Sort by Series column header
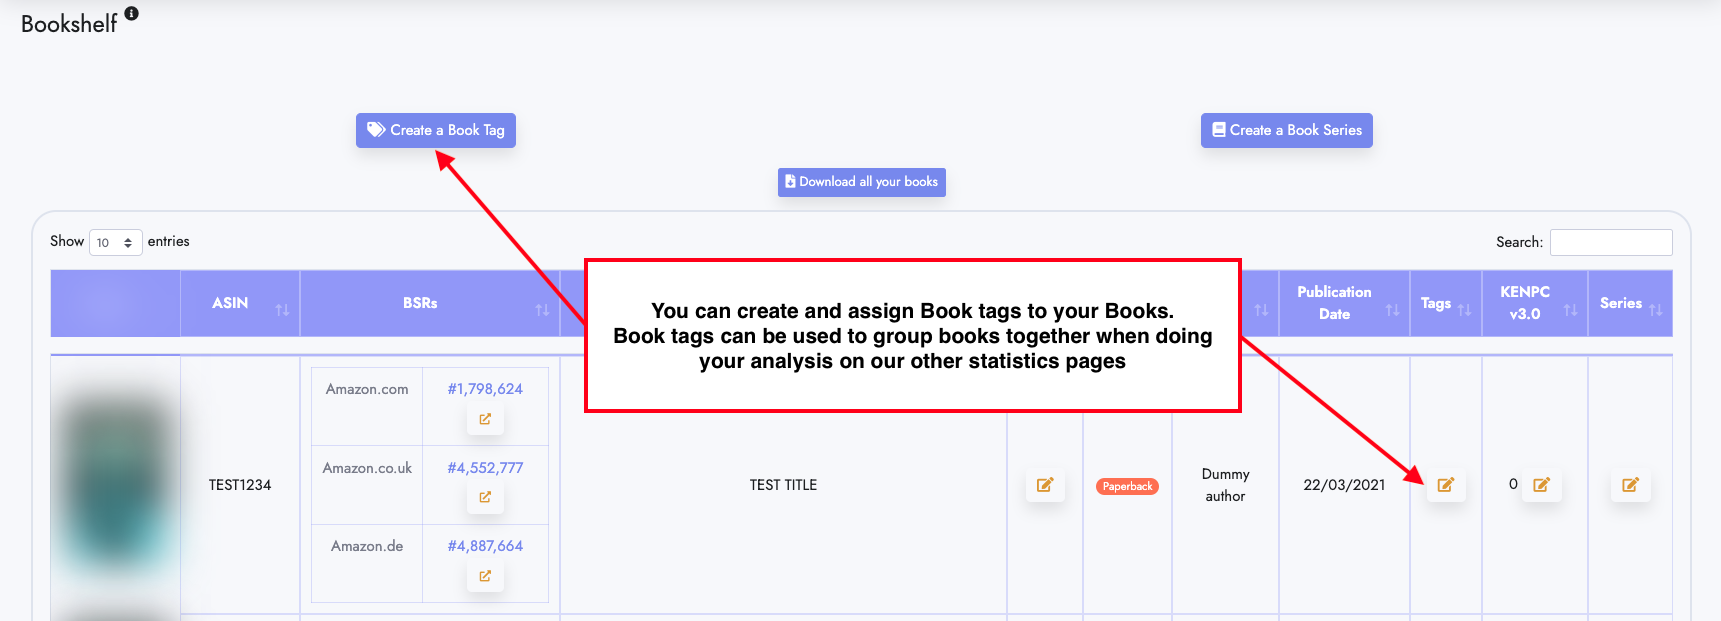Screen dimensions: 1721x621 1630,303
